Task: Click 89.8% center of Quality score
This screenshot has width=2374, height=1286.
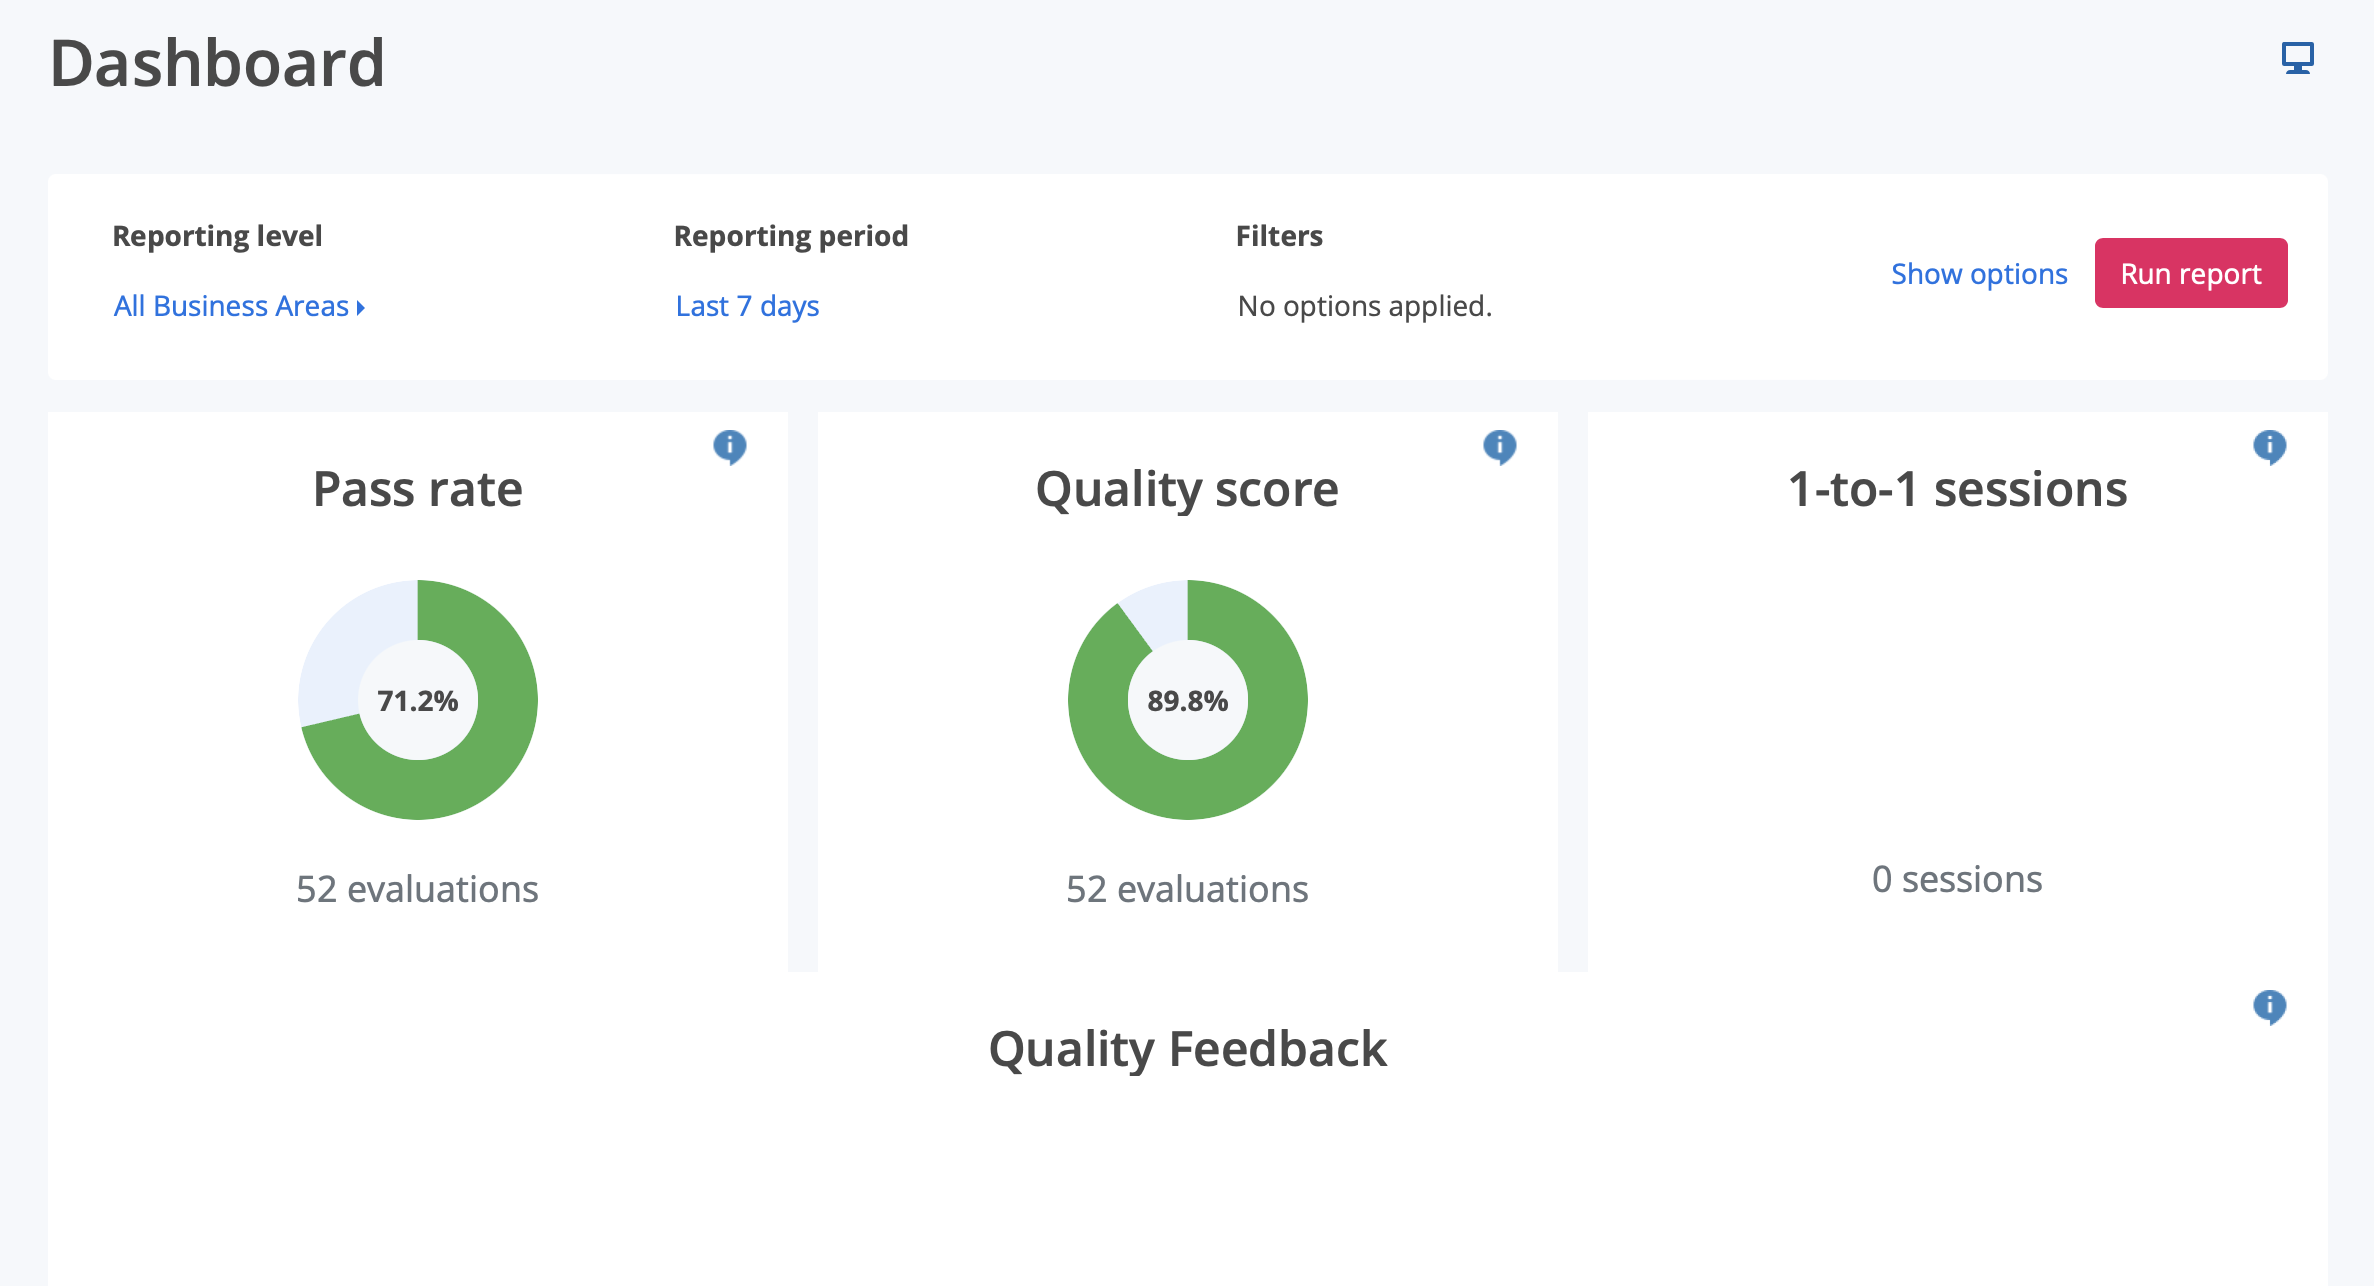Action: point(1187,701)
